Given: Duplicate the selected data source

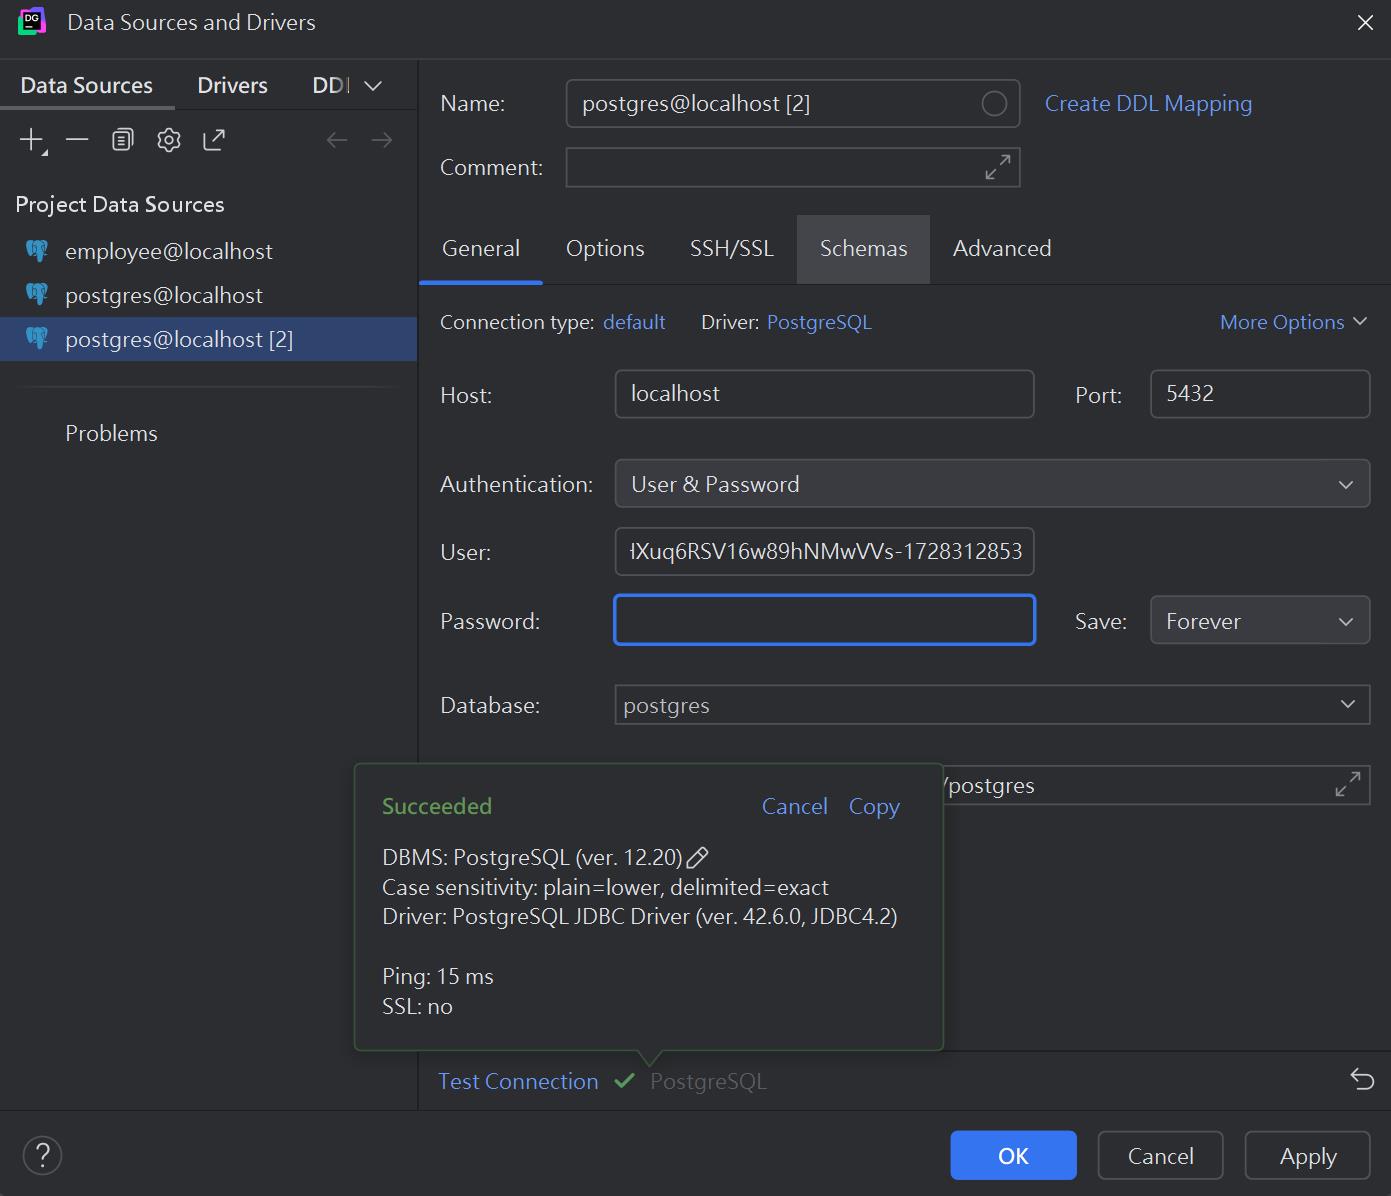Looking at the screenshot, I should [123, 140].
